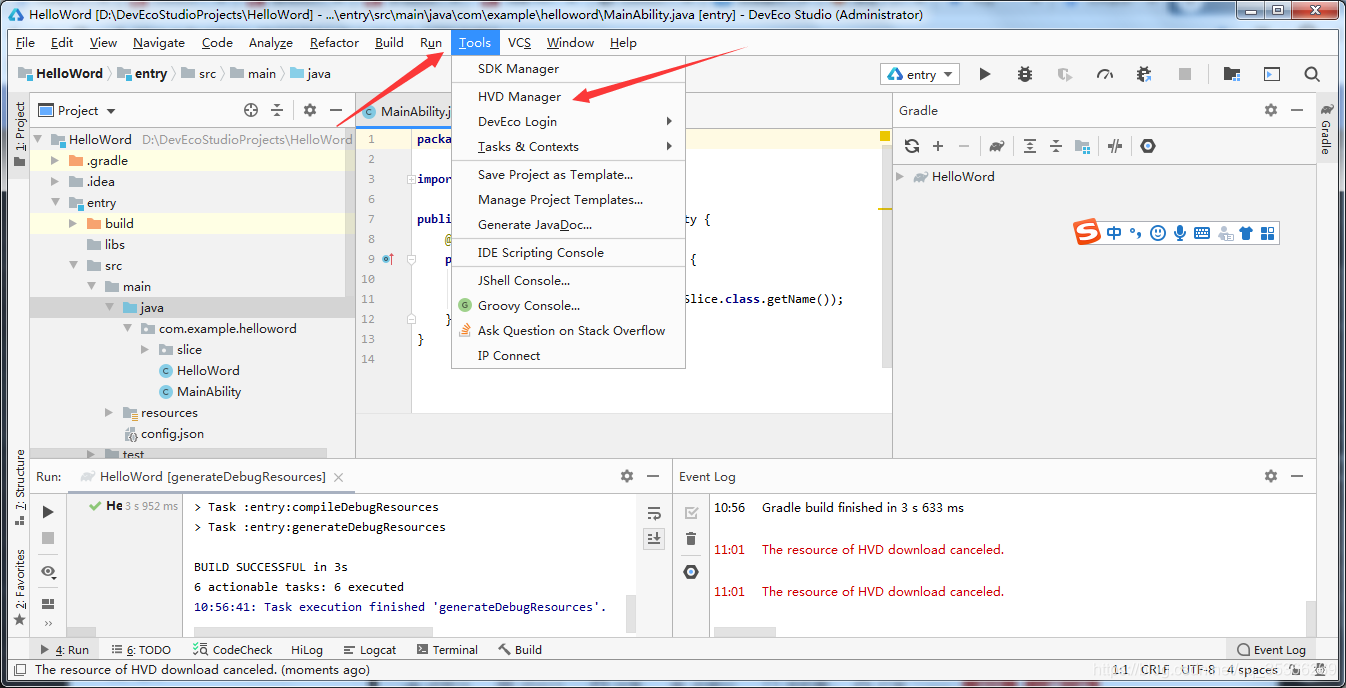Screen dimensions: 1346x688
Task: Open the Logcat tool window
Action: 369,649
